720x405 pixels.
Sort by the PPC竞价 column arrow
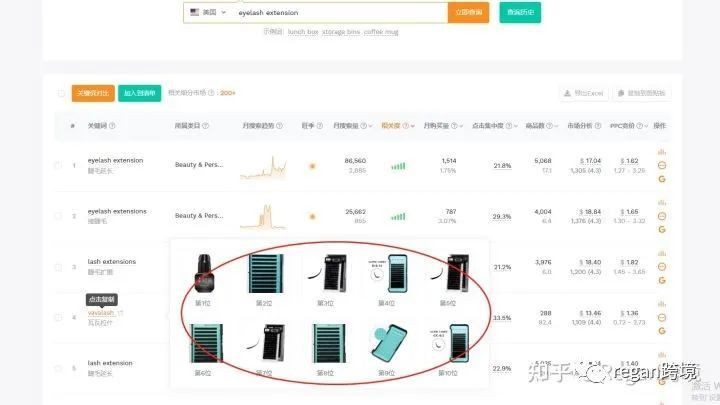tap(646, 126)
